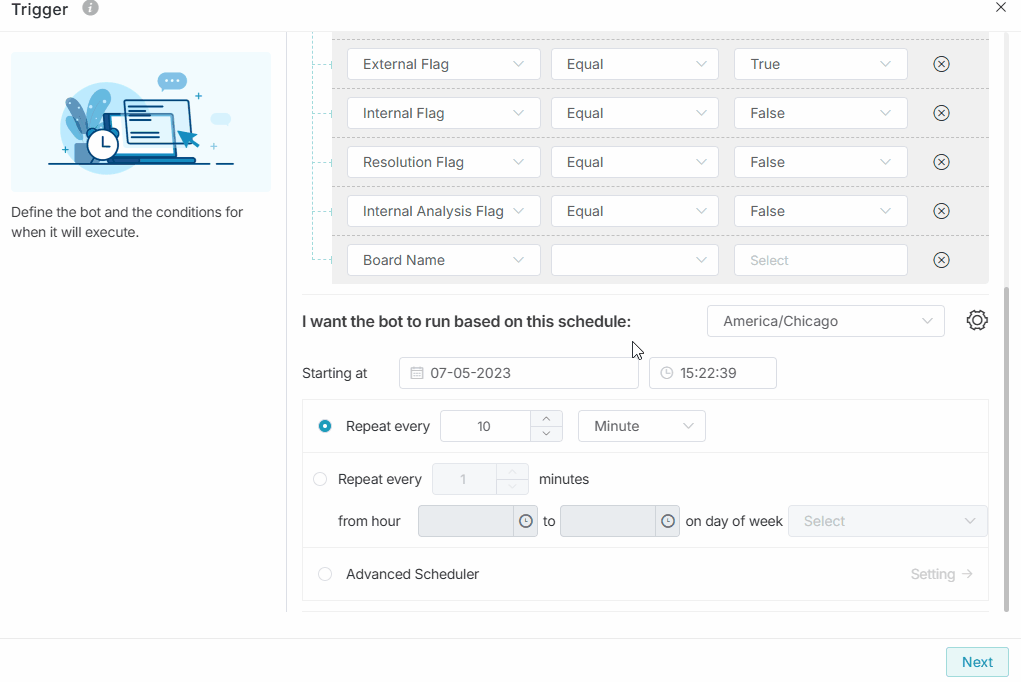Enable the Advanced Scheduler radio option
The width and height of the screenshot is (1021, 682).
click(x=325, y=574)
